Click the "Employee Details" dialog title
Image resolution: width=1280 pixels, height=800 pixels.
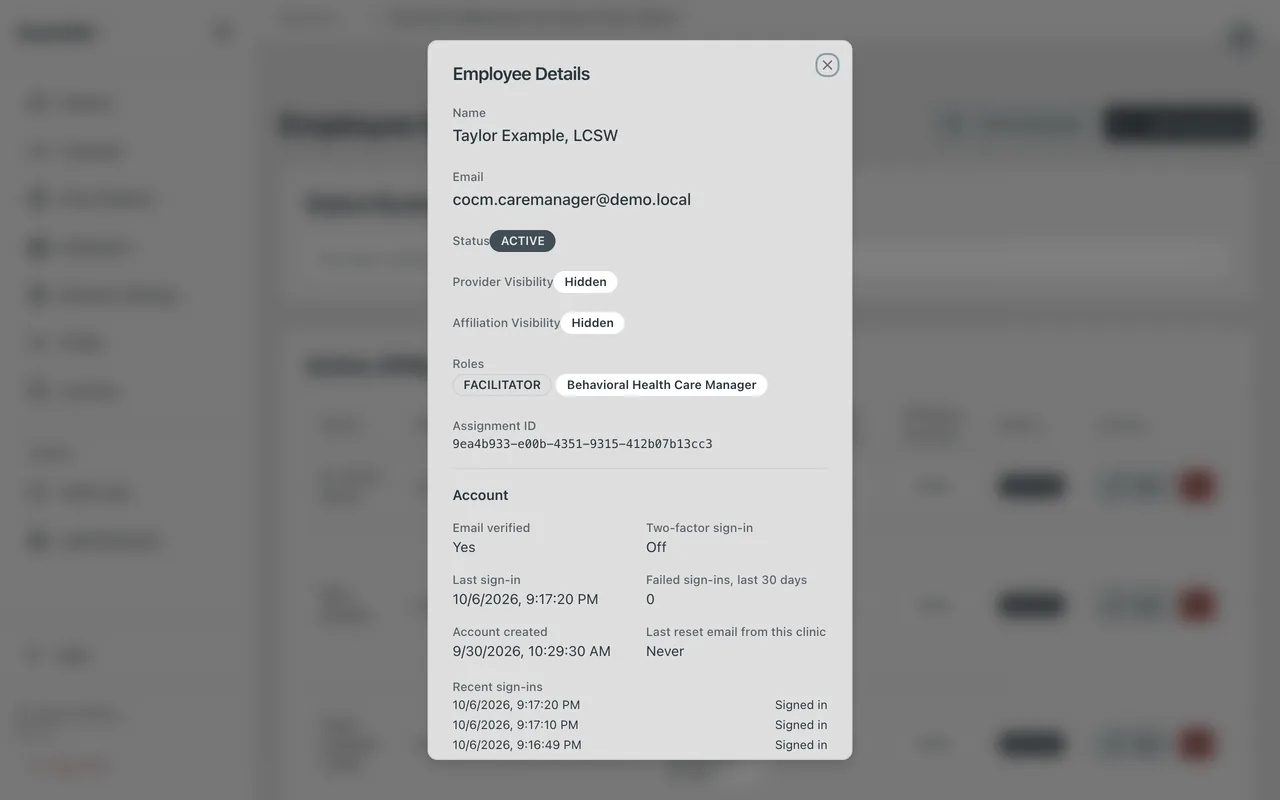click(x=521, y=74)
